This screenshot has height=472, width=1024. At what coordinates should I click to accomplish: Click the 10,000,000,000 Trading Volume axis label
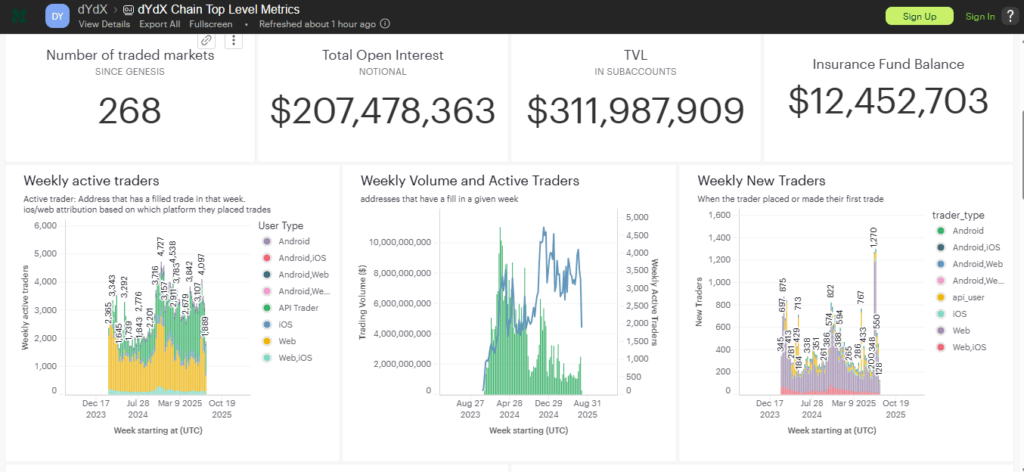[400, 242]
